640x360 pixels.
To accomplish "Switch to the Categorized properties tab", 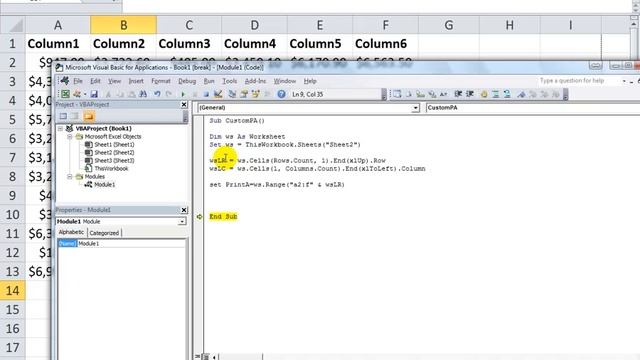I will pyautogui.click(x=104, y=233).
